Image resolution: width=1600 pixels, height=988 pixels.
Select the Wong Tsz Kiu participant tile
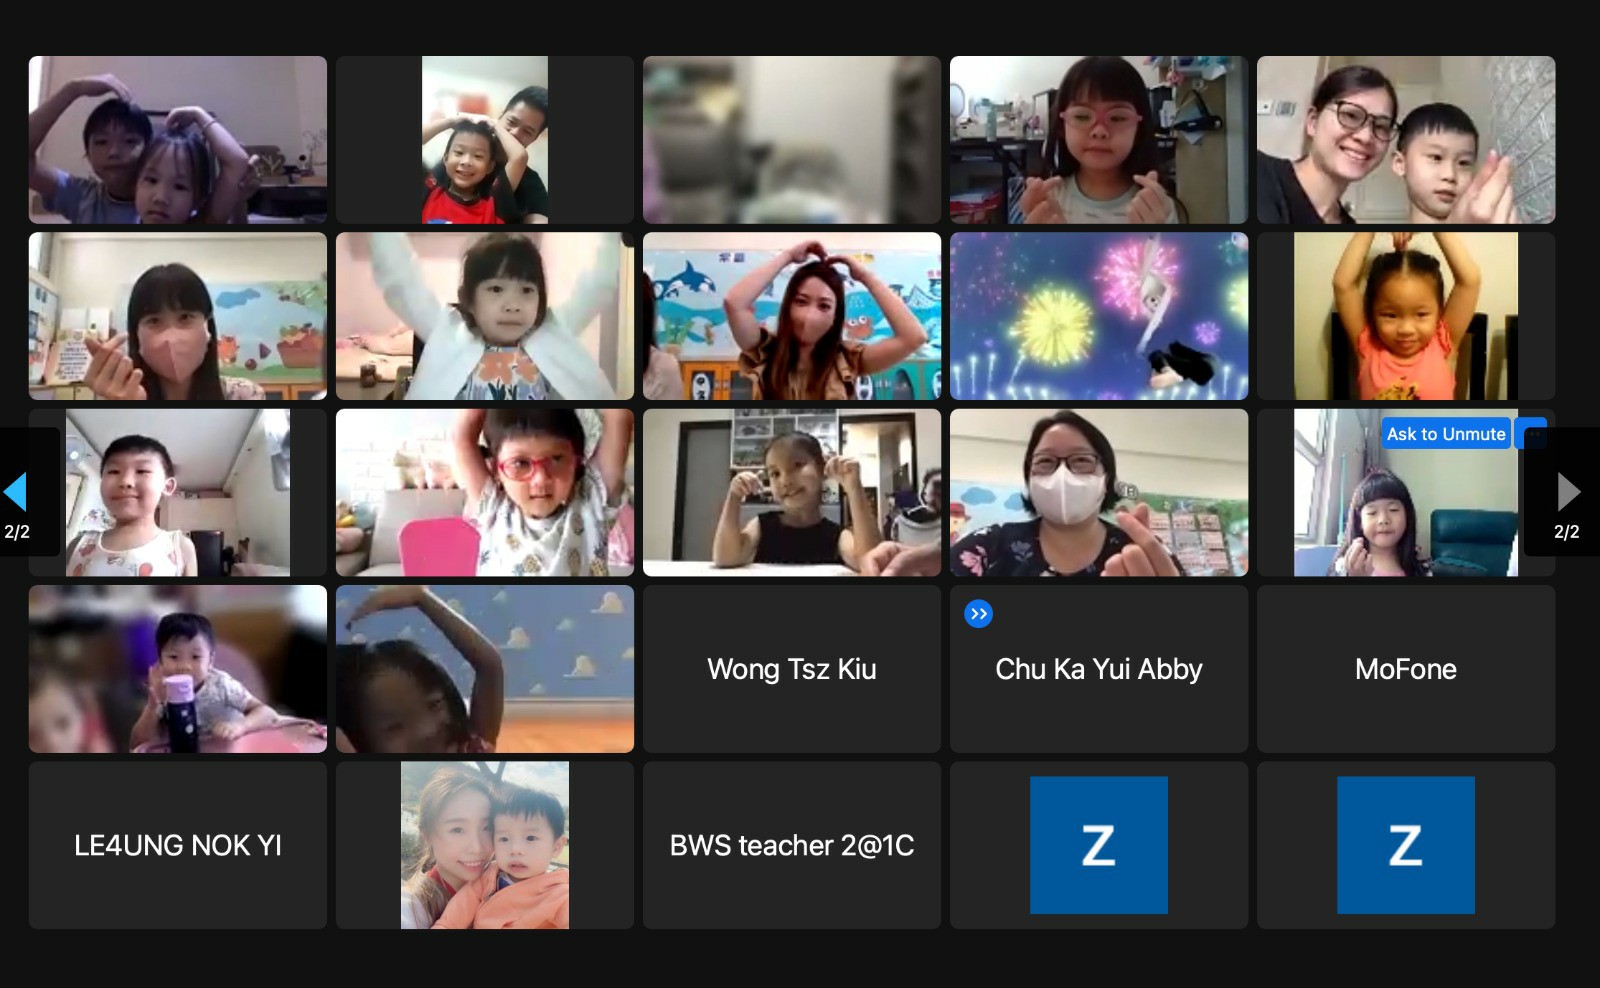[791, 669]
